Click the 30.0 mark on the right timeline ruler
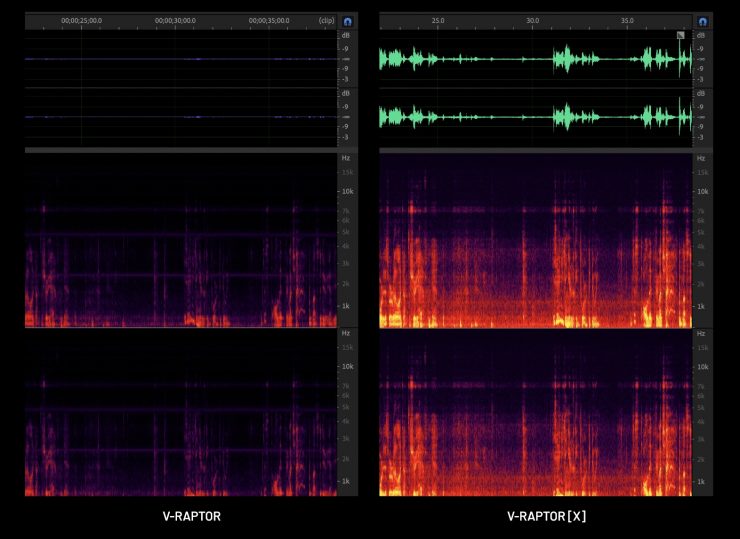The width and height of the screenshot is (740, 539). (x=532, y=20)
